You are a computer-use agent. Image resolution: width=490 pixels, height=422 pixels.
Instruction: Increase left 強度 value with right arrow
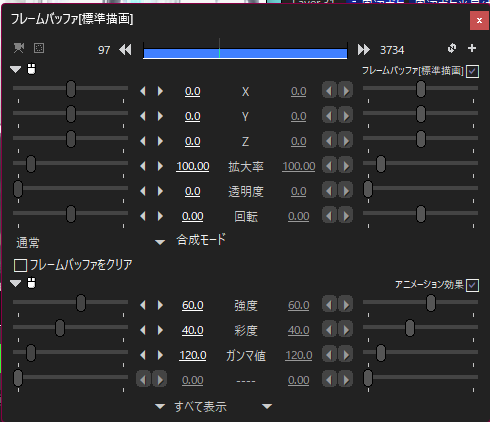(160, 305)
